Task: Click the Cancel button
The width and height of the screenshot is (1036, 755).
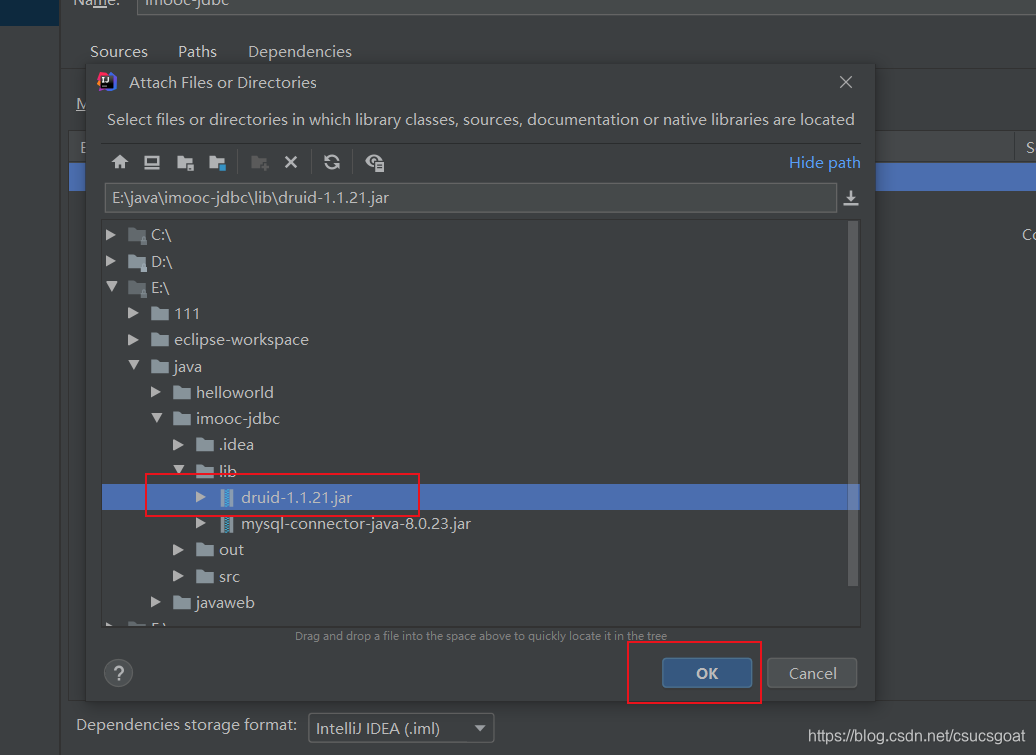Action: (812, 673)
